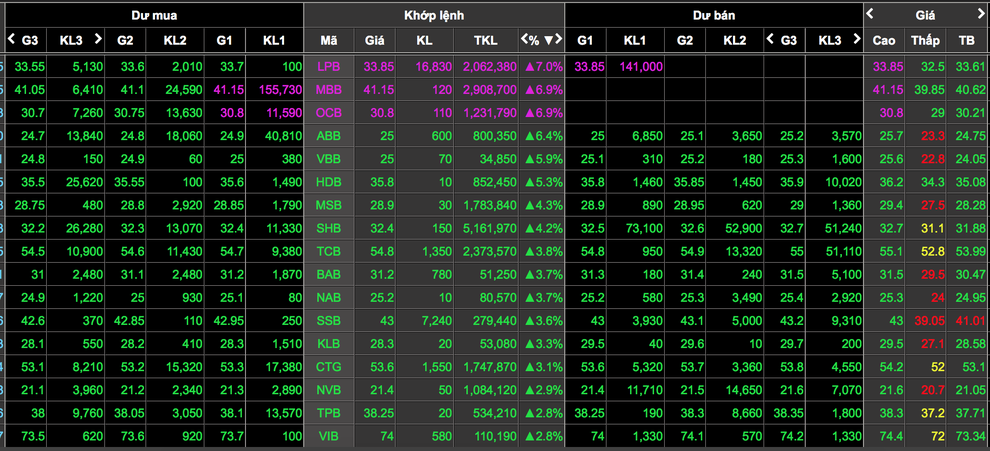Viewport: 990px width, 451px height.
Task: Open the CTG stock symbol
Action: (x=328, y=366)
